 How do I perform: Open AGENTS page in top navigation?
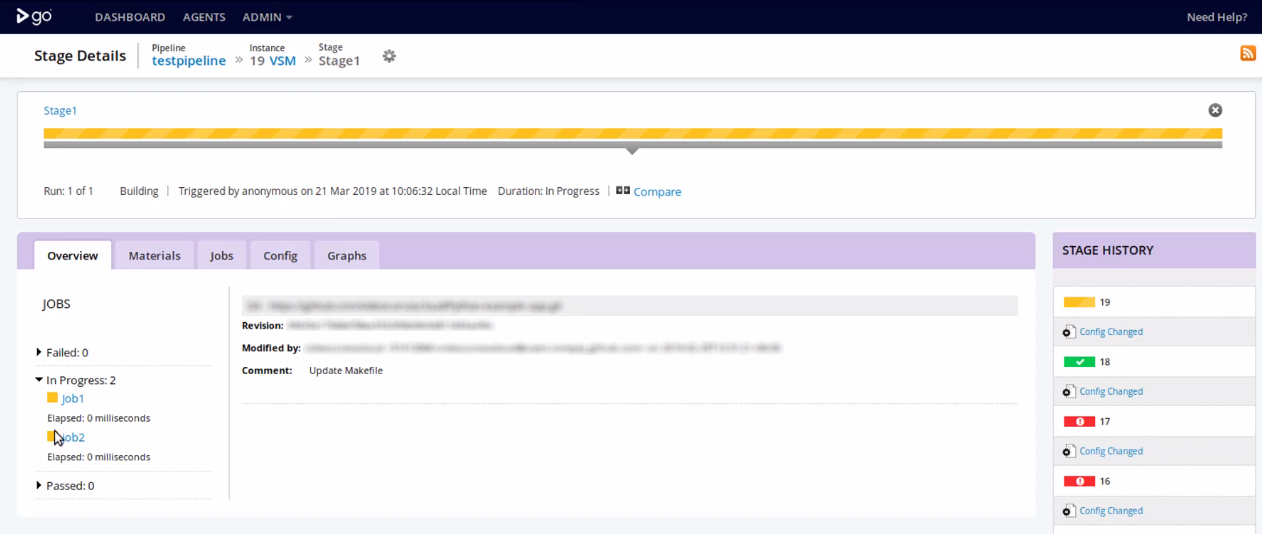204,17
